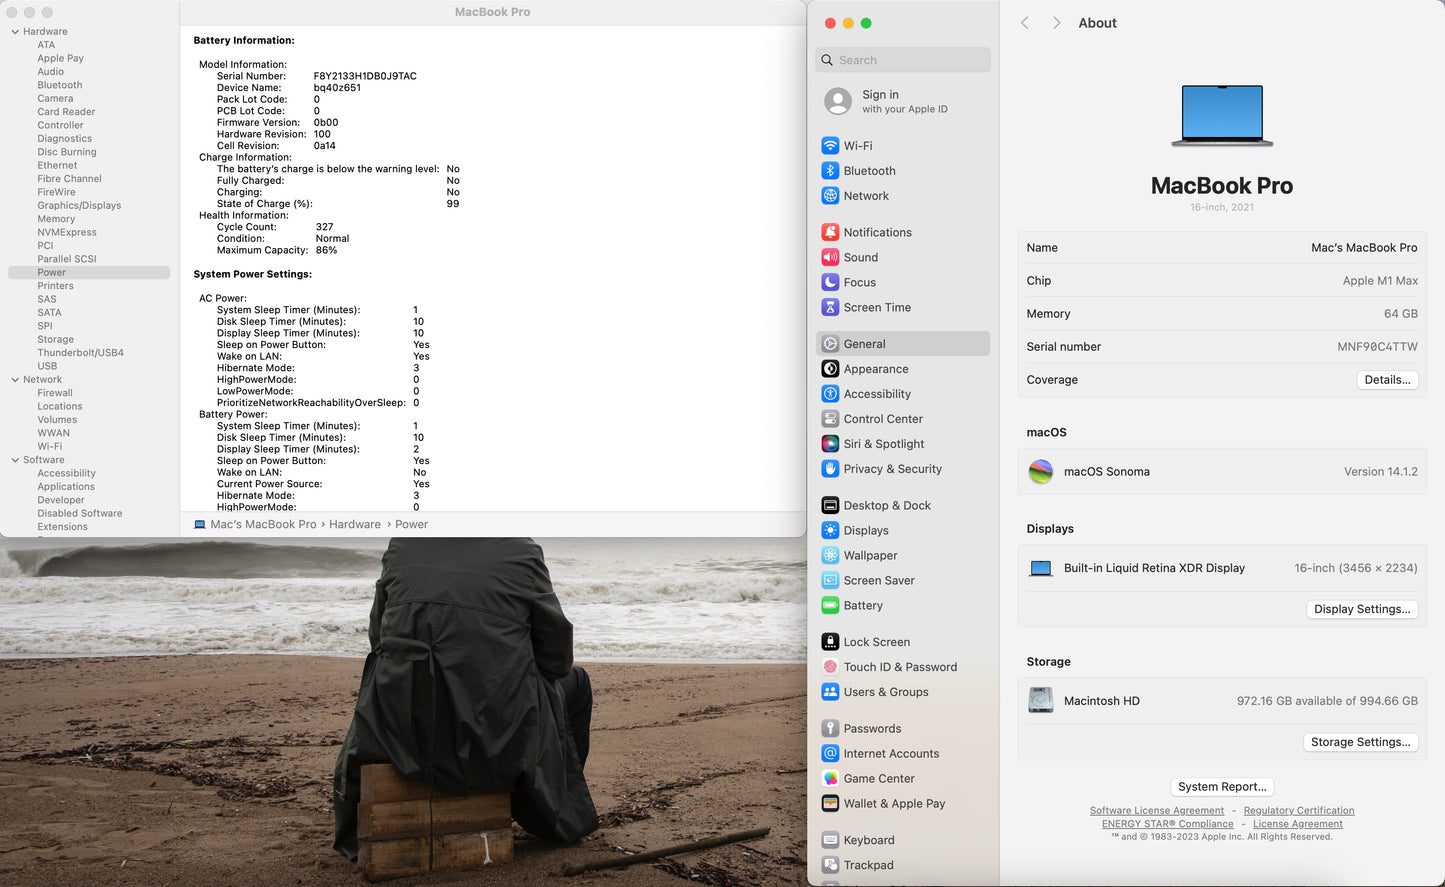Viewport: 1445px width, 887px height.
Task: Select NVMExpress in System Information sidebar
Action: (x=67, y=233)
